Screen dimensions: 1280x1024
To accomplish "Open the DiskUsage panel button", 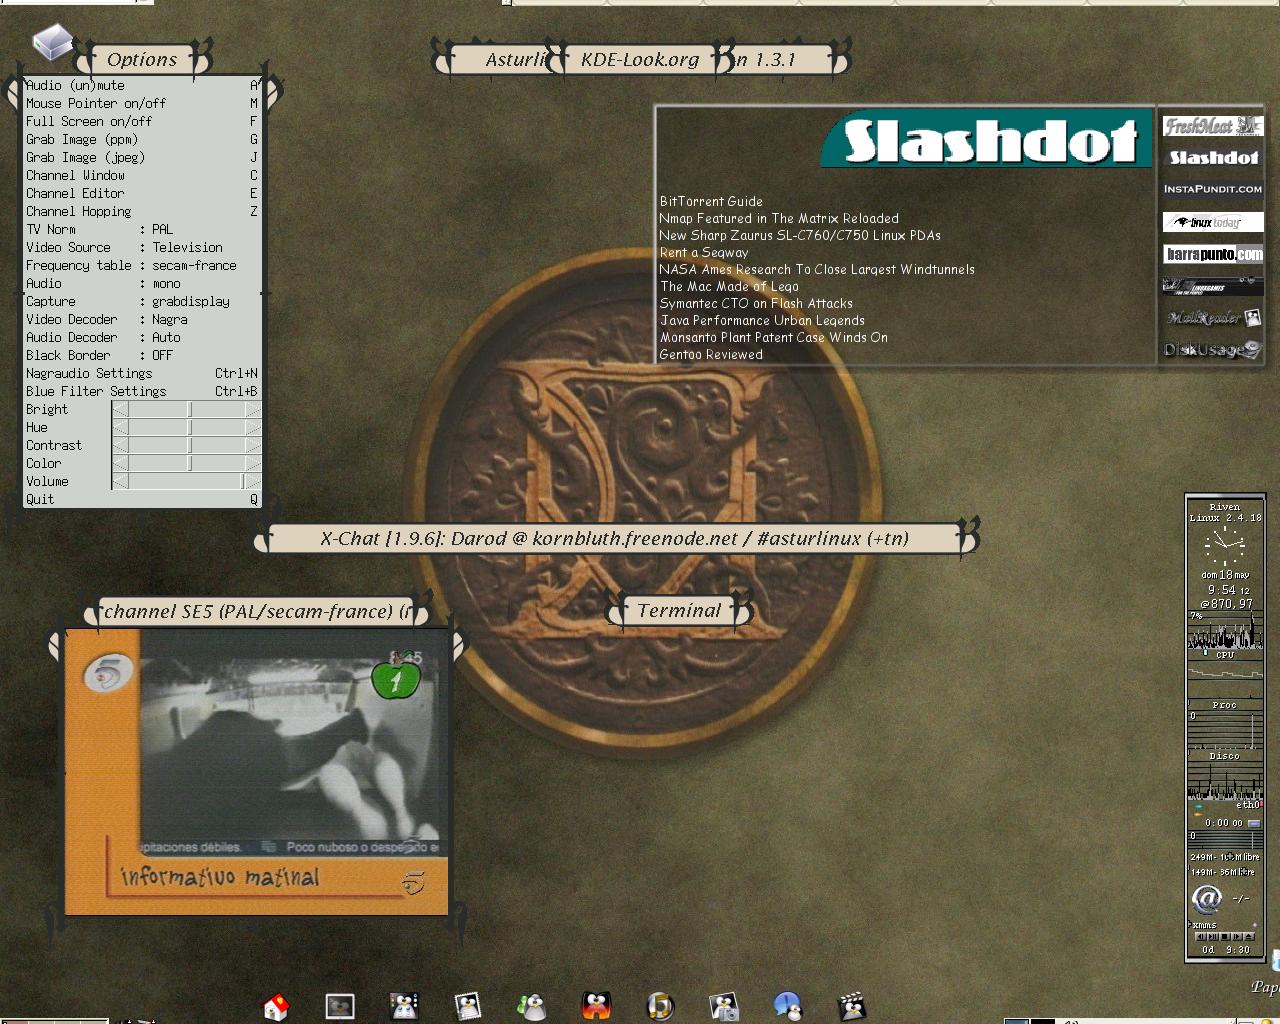I will pos(1212,350).
